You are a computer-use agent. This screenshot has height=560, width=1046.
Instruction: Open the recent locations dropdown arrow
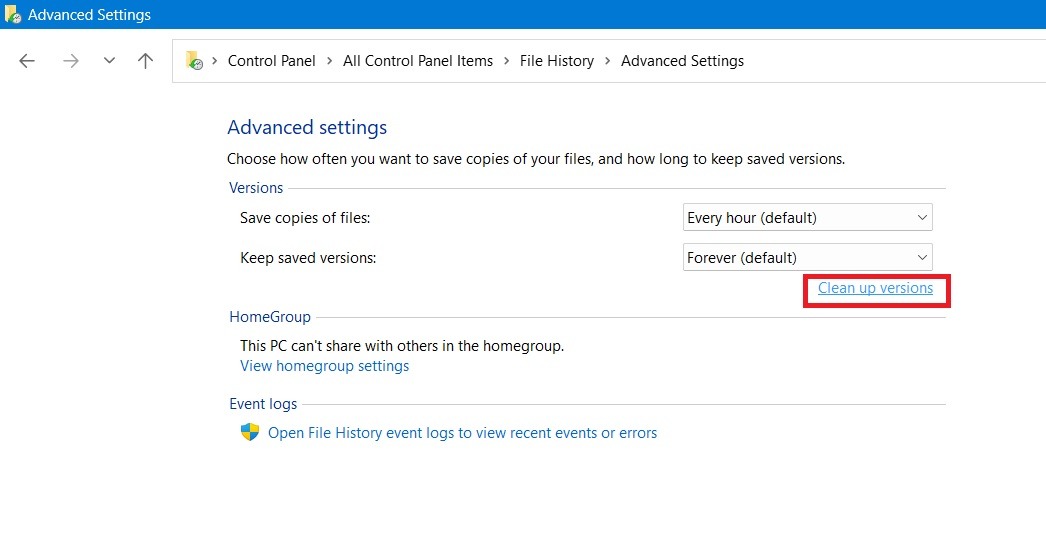coord(109,61)
